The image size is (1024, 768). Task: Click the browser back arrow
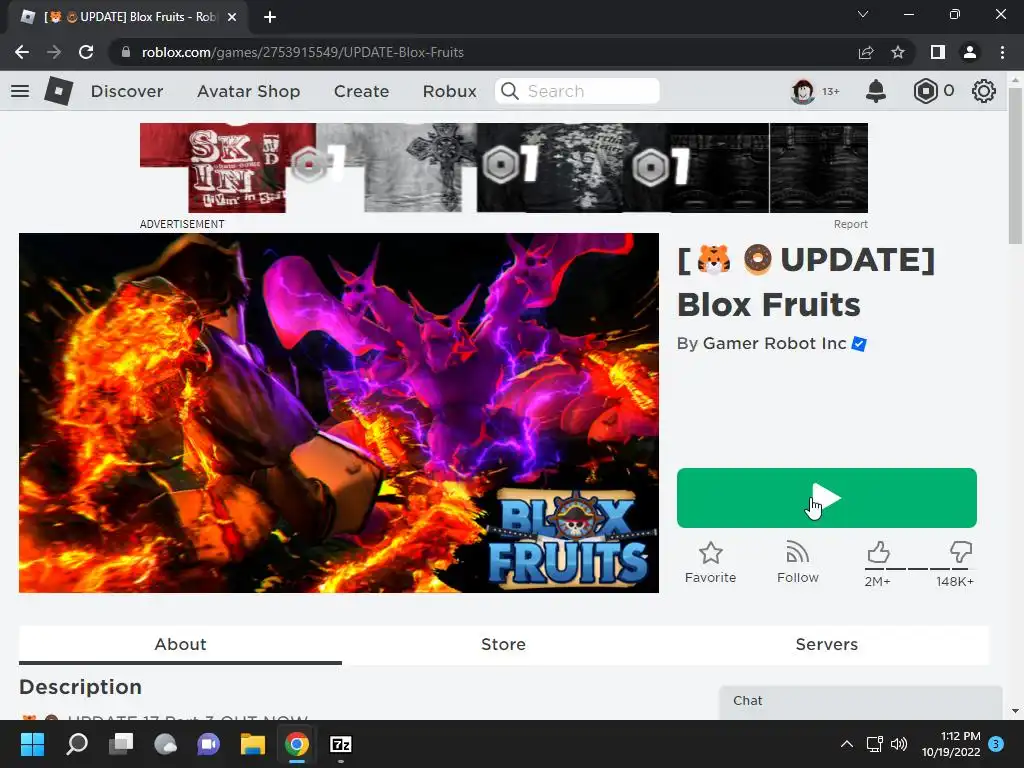22,52
